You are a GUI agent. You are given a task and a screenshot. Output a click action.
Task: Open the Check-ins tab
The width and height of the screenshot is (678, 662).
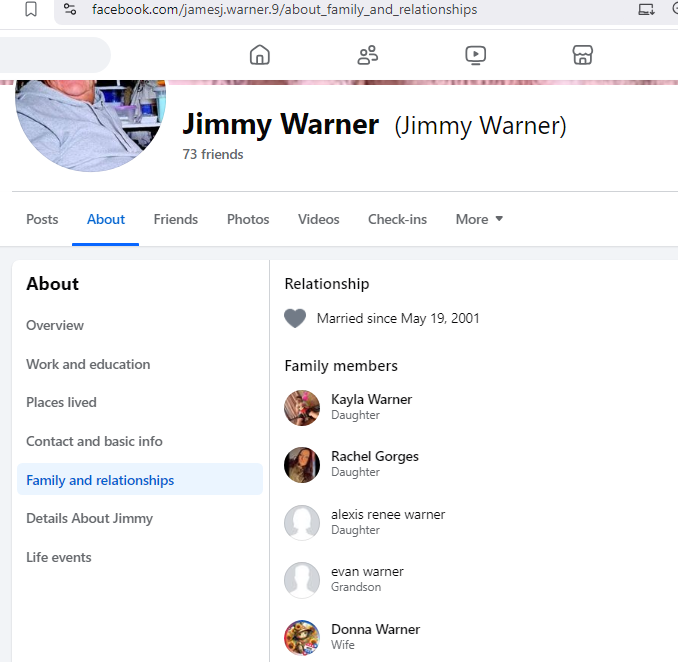[x=397, y=219]
